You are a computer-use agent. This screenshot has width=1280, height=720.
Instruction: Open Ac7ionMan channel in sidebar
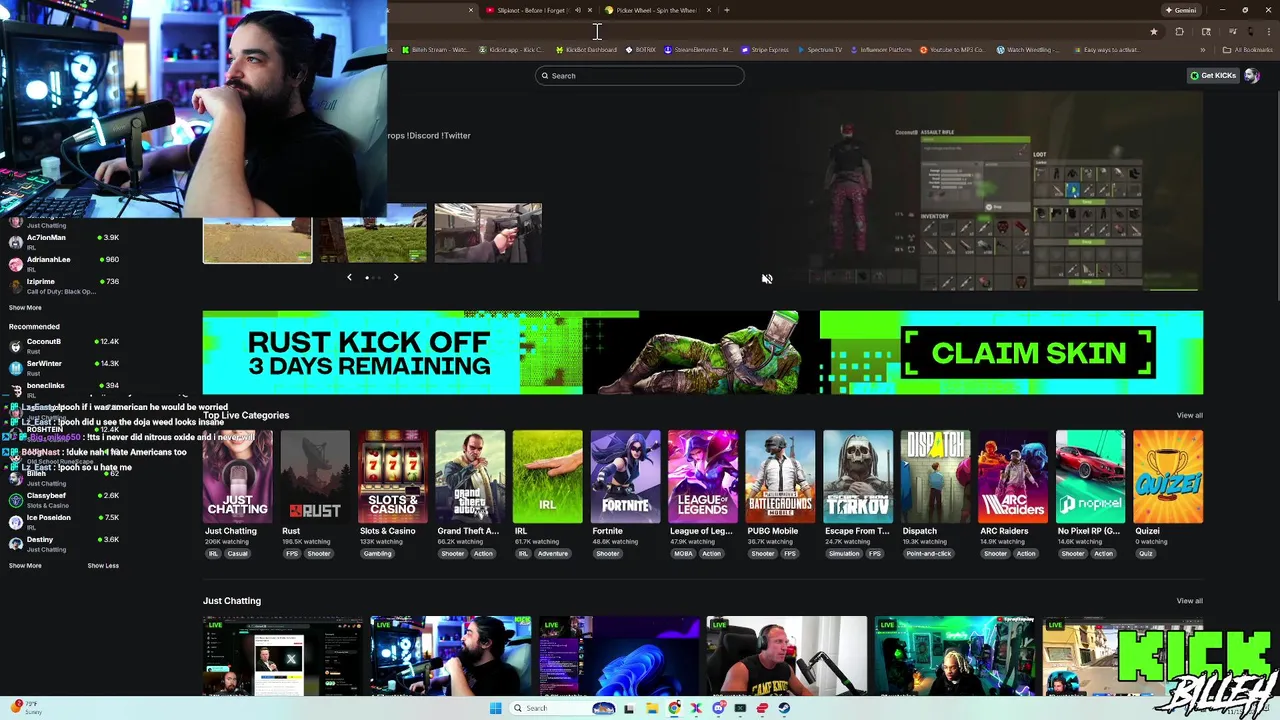64,241
